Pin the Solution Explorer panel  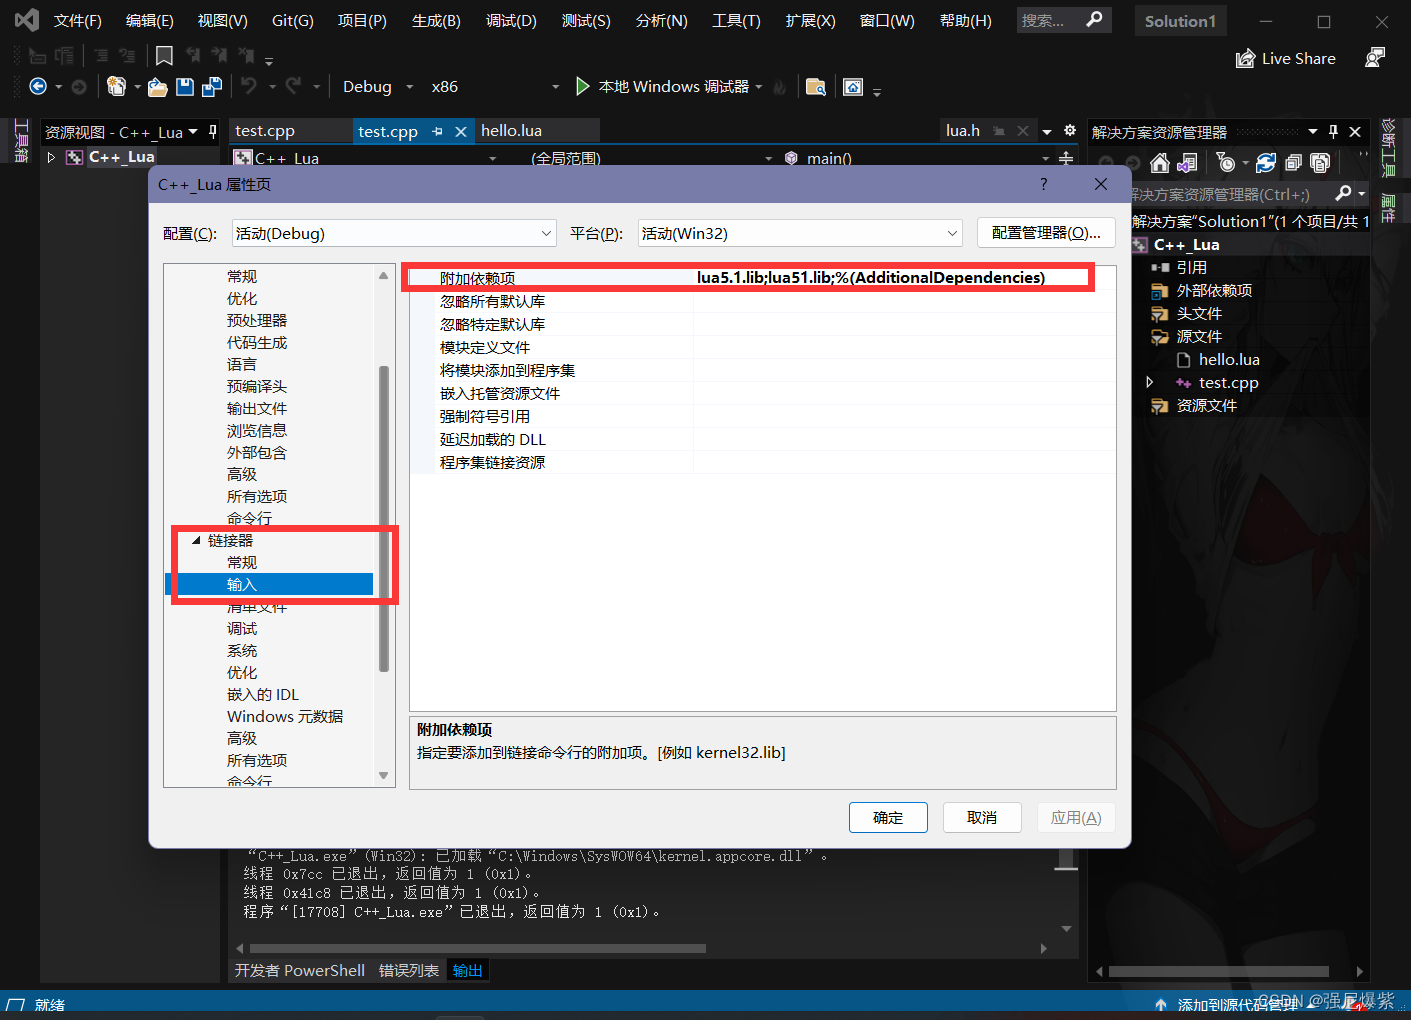pyautogui.click(x=1333, y=132)
